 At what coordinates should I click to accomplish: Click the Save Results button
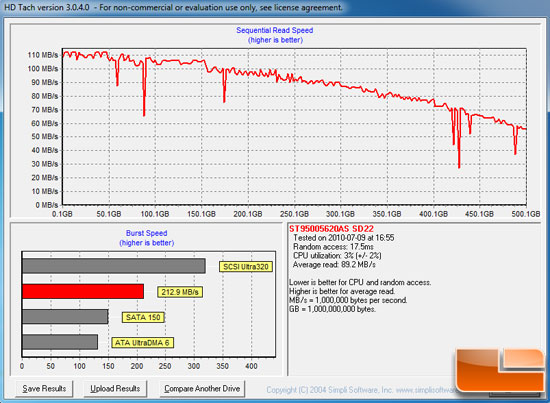pos(44,389)
